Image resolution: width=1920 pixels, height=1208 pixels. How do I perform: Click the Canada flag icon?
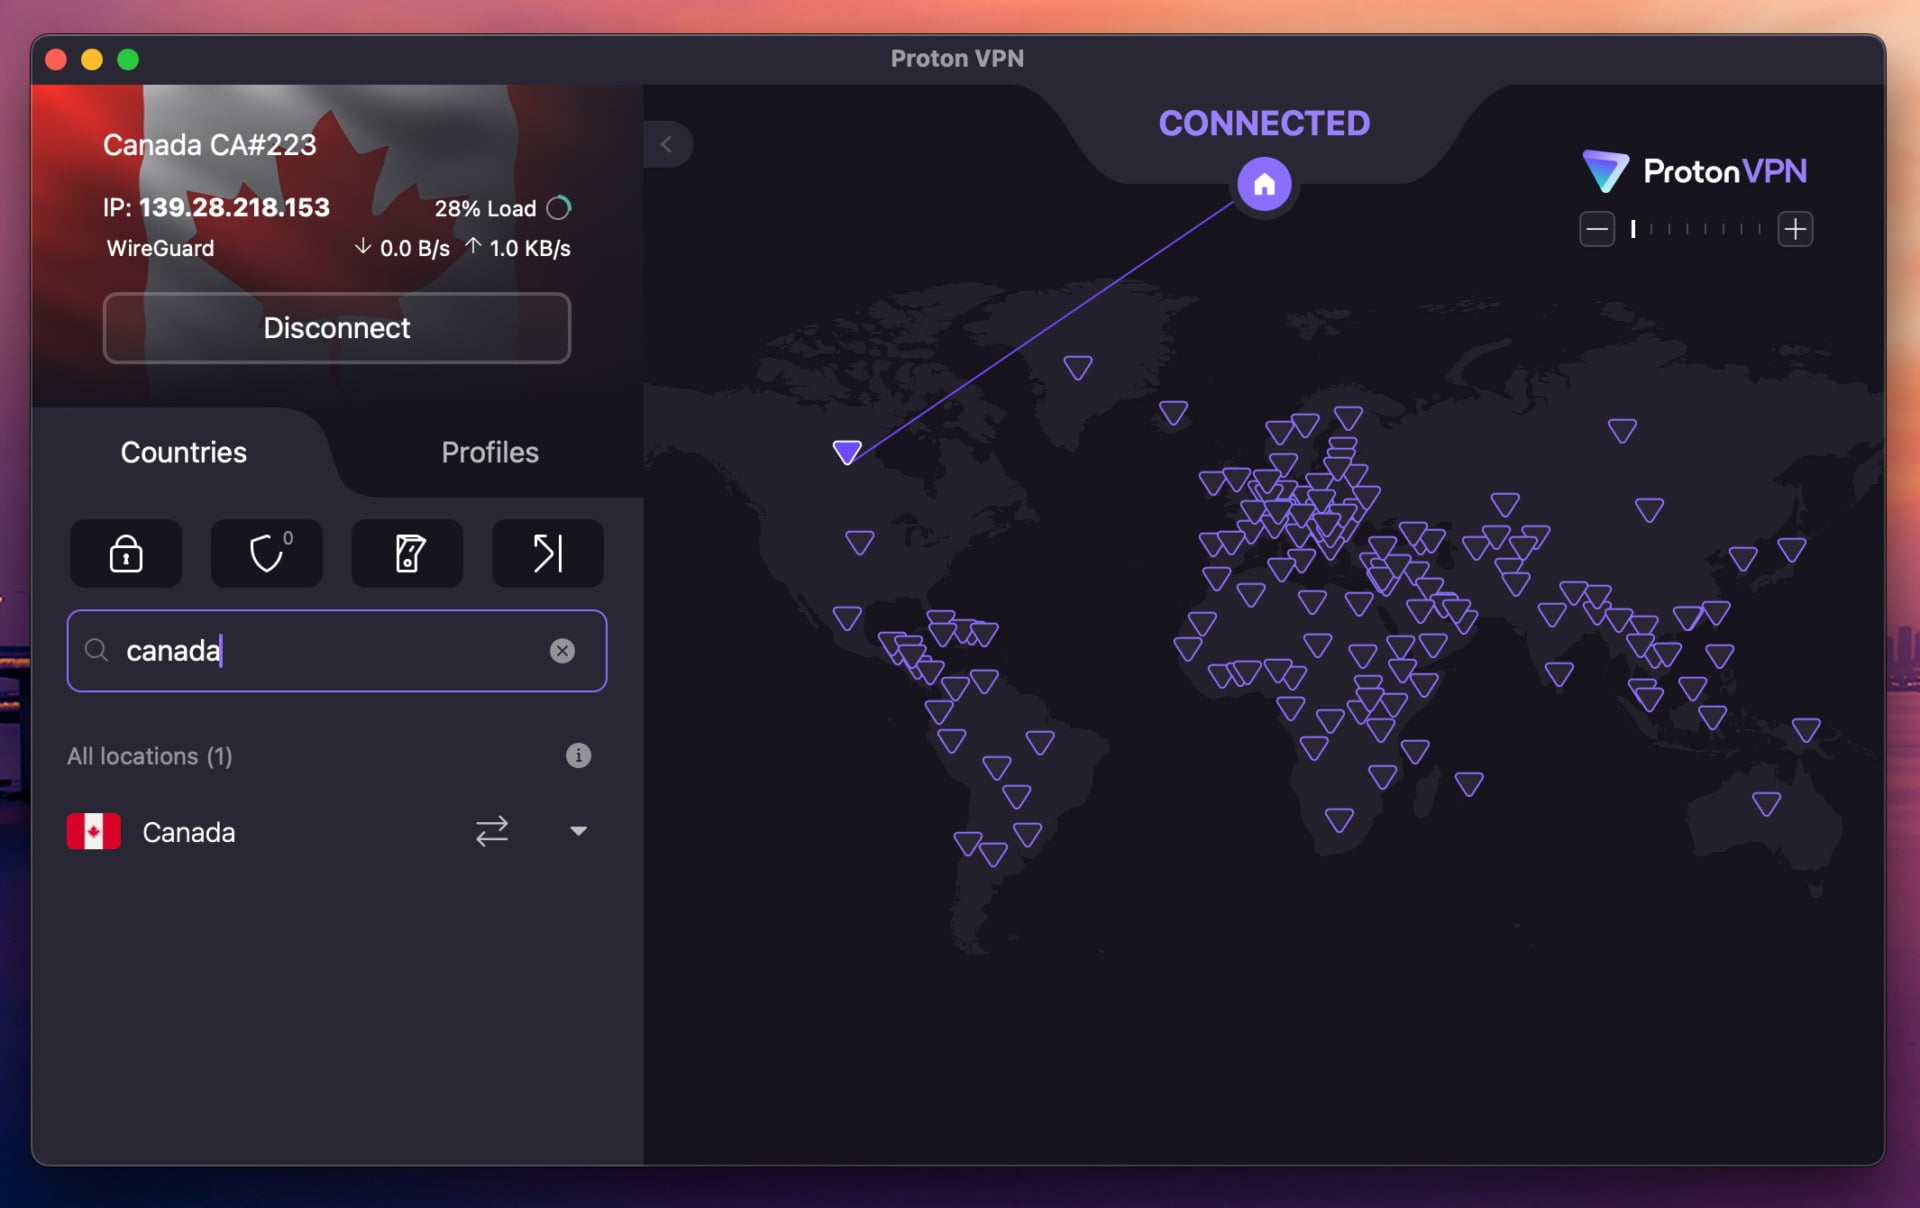(x=94, y=831)
